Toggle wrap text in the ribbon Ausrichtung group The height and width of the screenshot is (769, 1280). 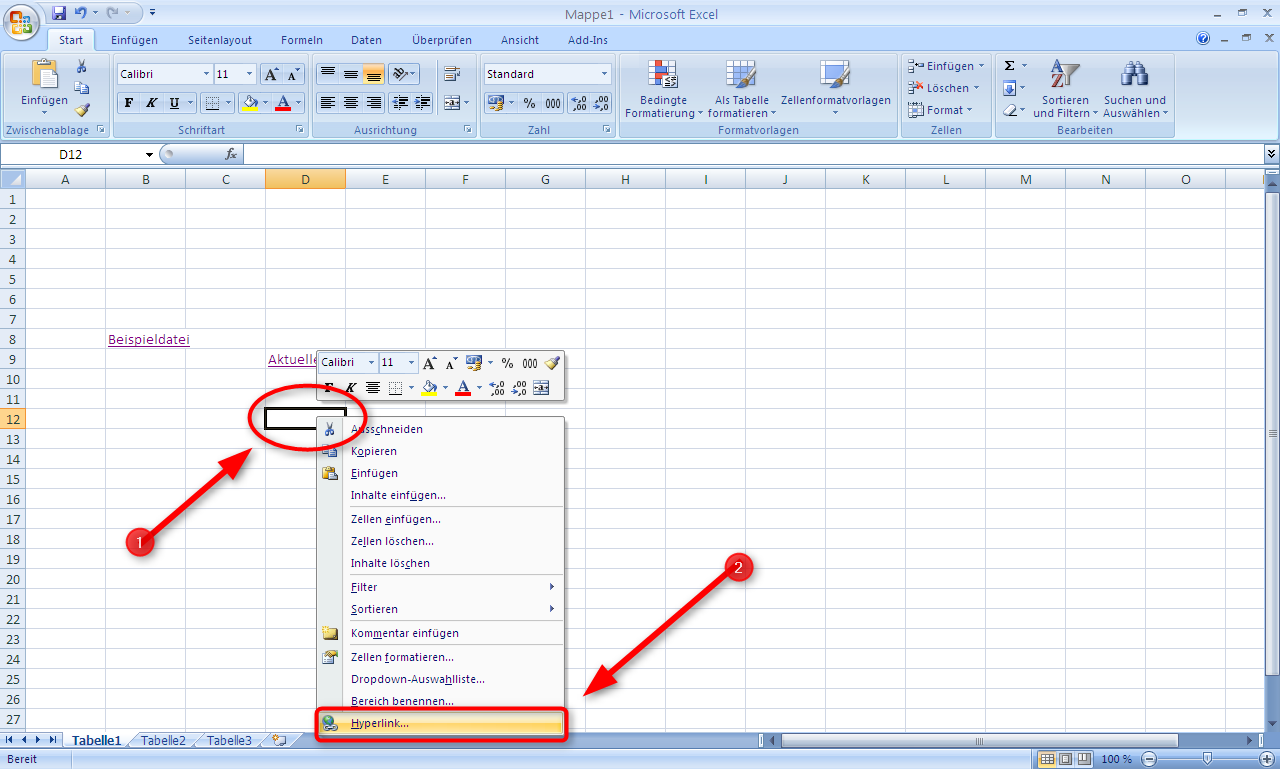451,74
